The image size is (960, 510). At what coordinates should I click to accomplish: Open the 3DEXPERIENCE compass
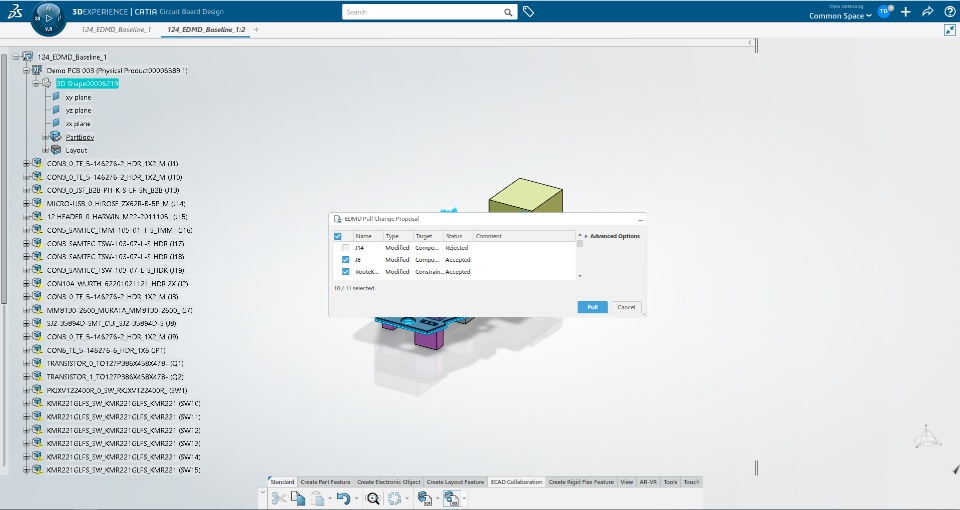coord(48,18)
